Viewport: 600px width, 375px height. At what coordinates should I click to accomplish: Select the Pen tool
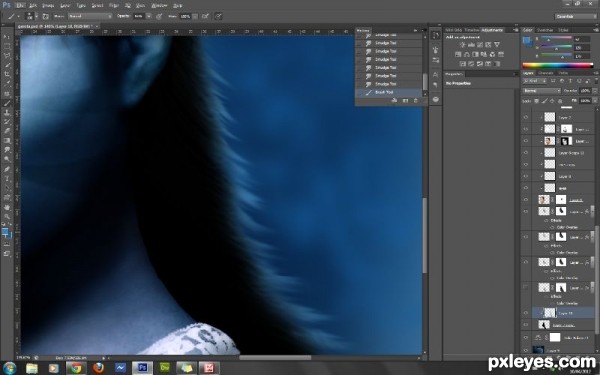pos(7,169)
